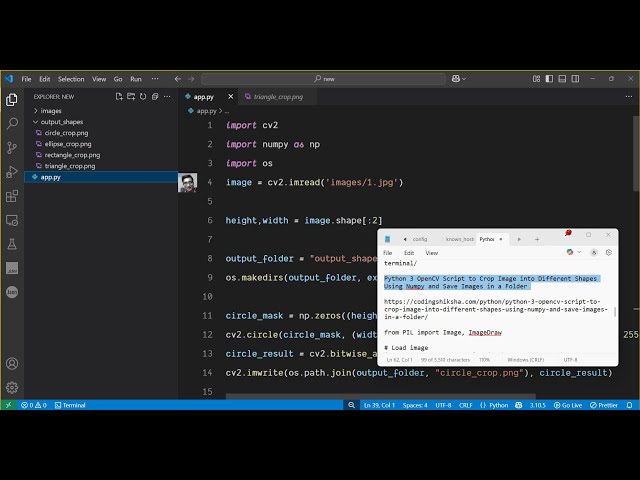Open the Explorer more actions menu
640x480 pixels.
tap(167, 97)
